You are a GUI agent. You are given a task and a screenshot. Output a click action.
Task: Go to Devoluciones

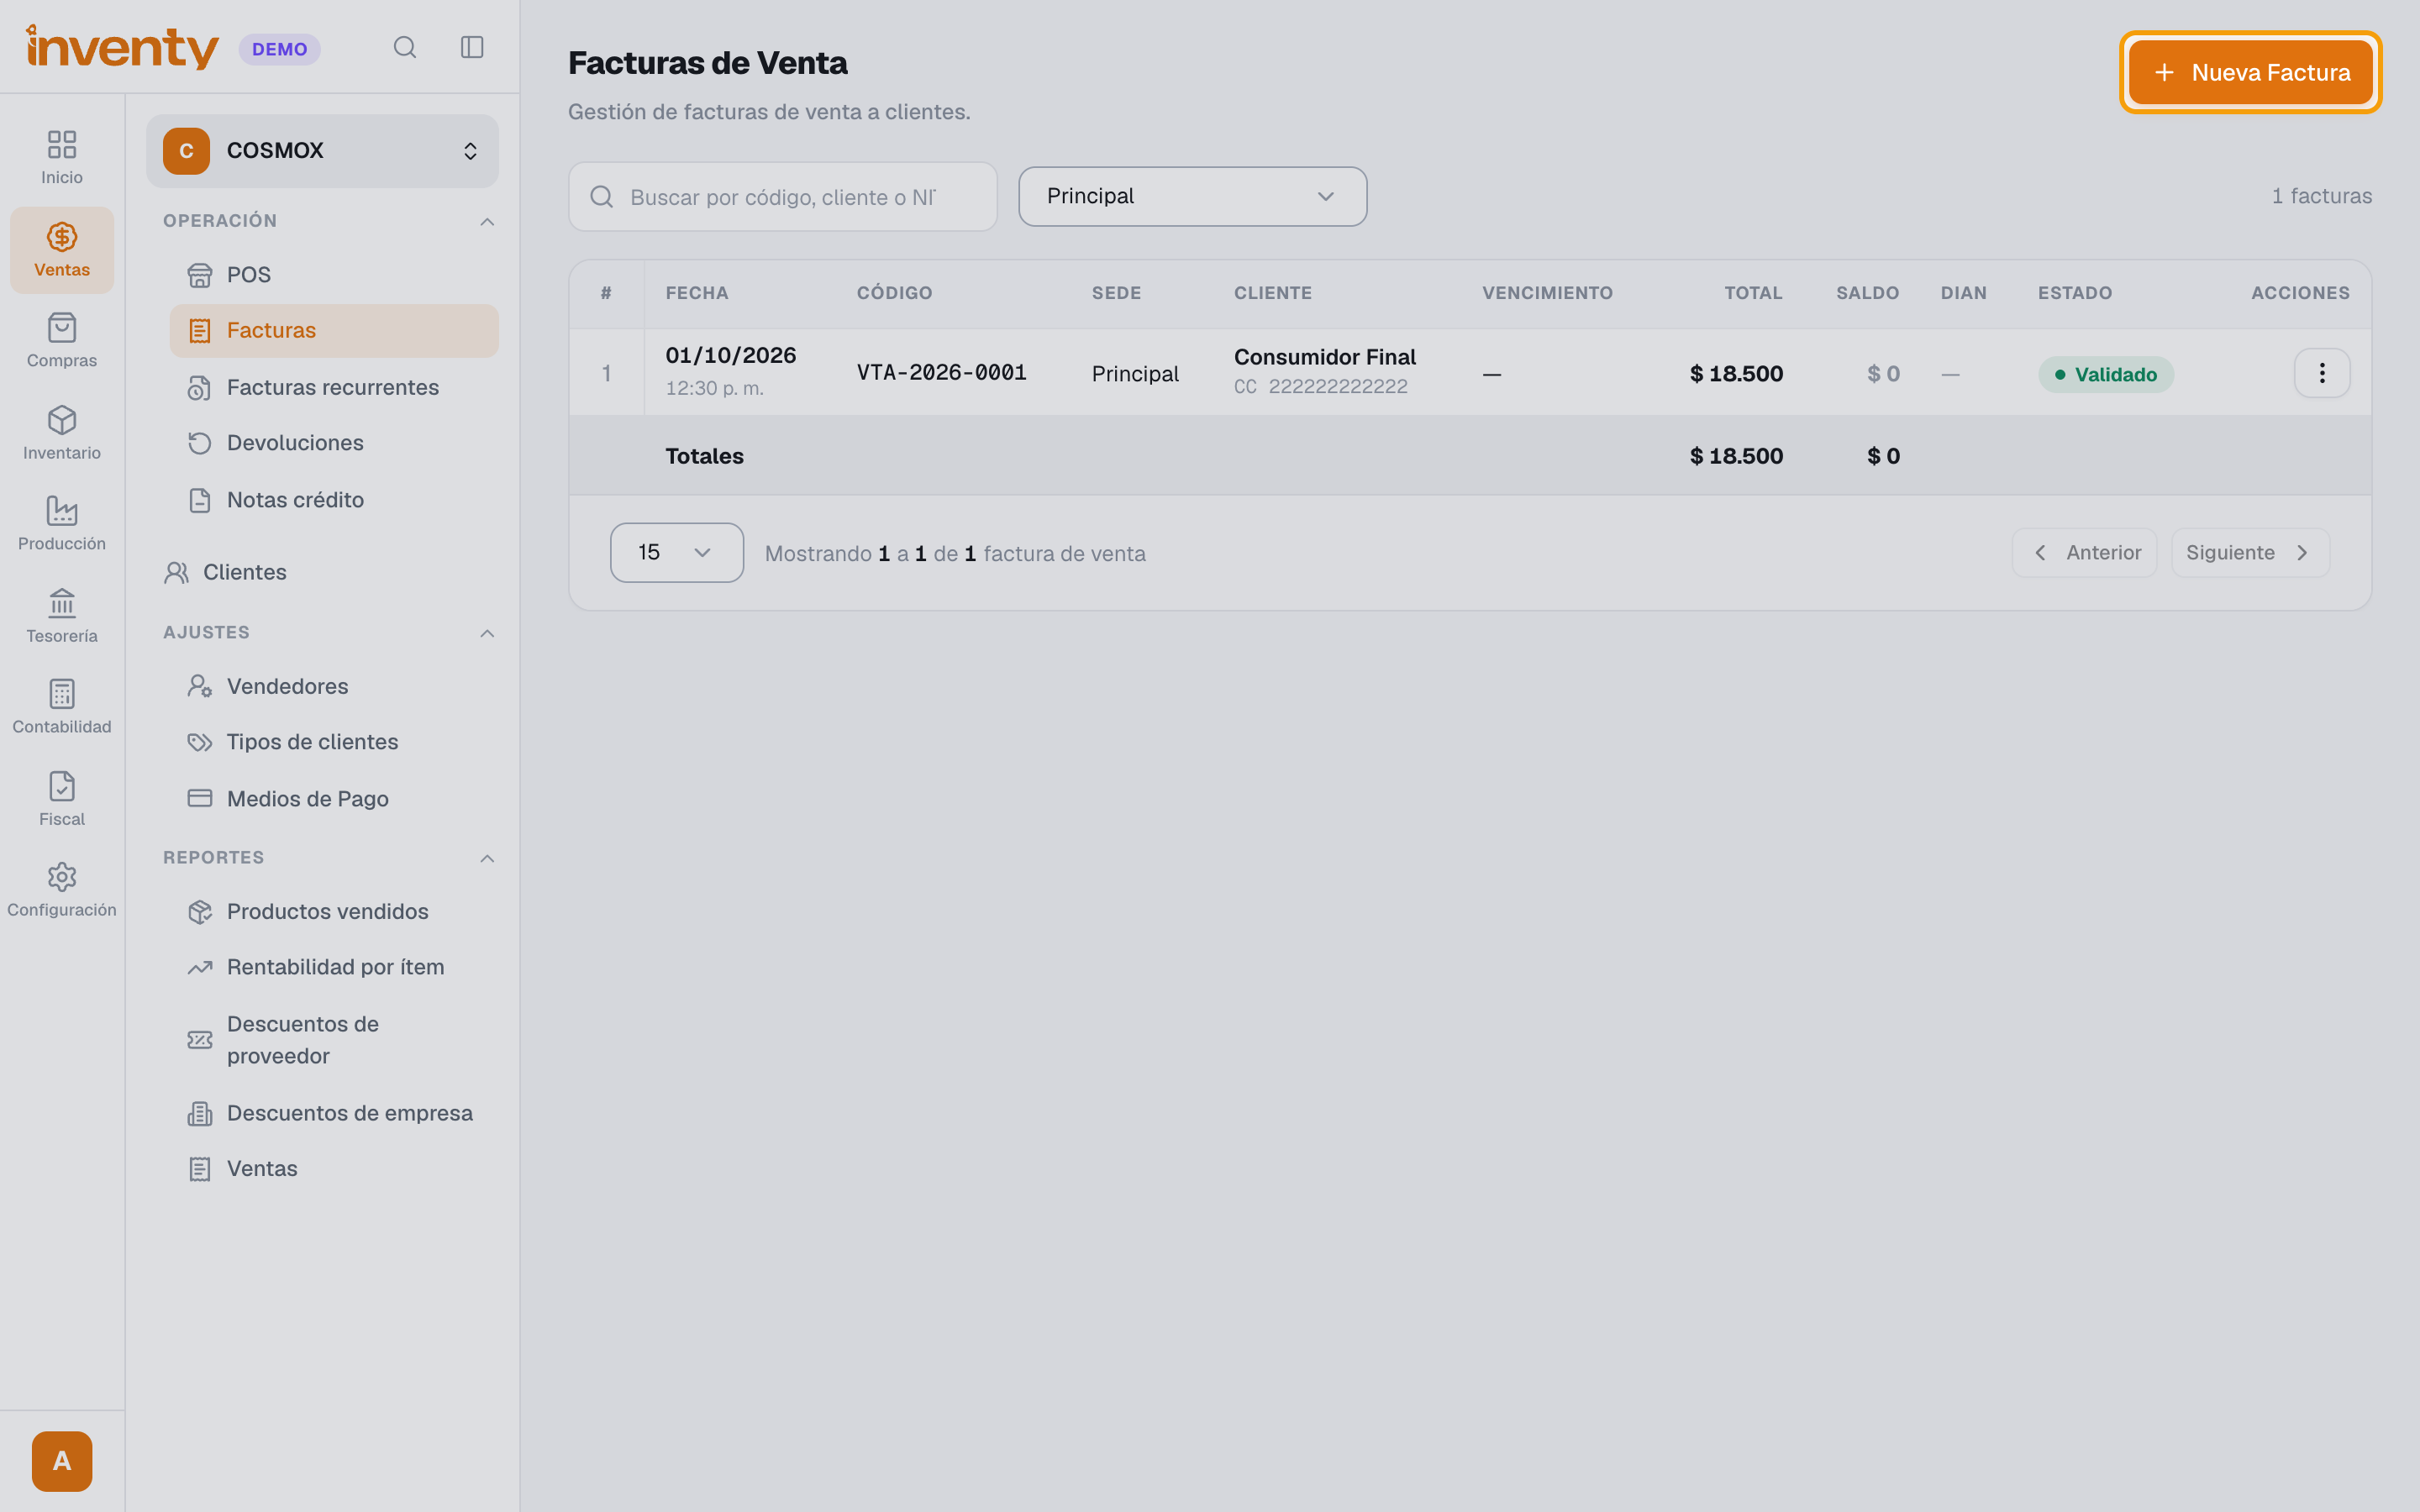click(334, 443)
